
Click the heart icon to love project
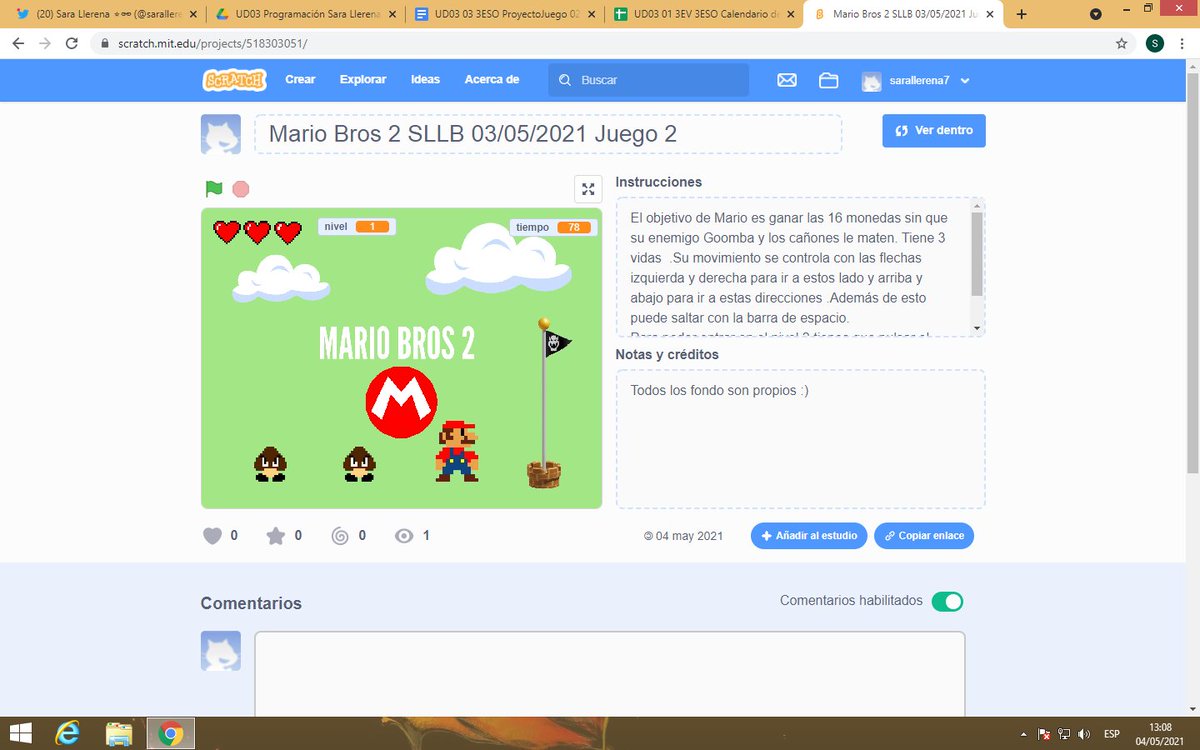[x=212, y=536]
